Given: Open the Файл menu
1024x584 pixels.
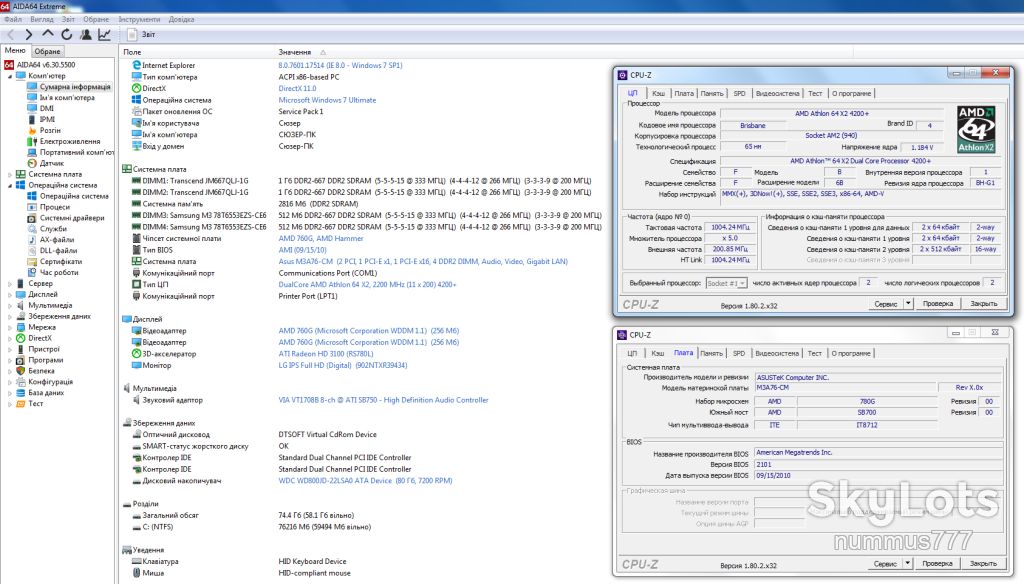Looking at the screenshot, I should pos(13,20).
